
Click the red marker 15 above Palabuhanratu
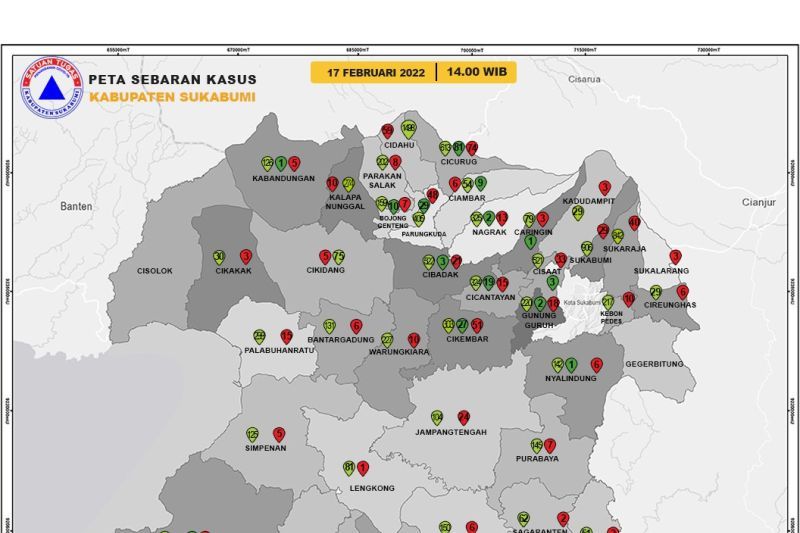click(x=287, y=336)
